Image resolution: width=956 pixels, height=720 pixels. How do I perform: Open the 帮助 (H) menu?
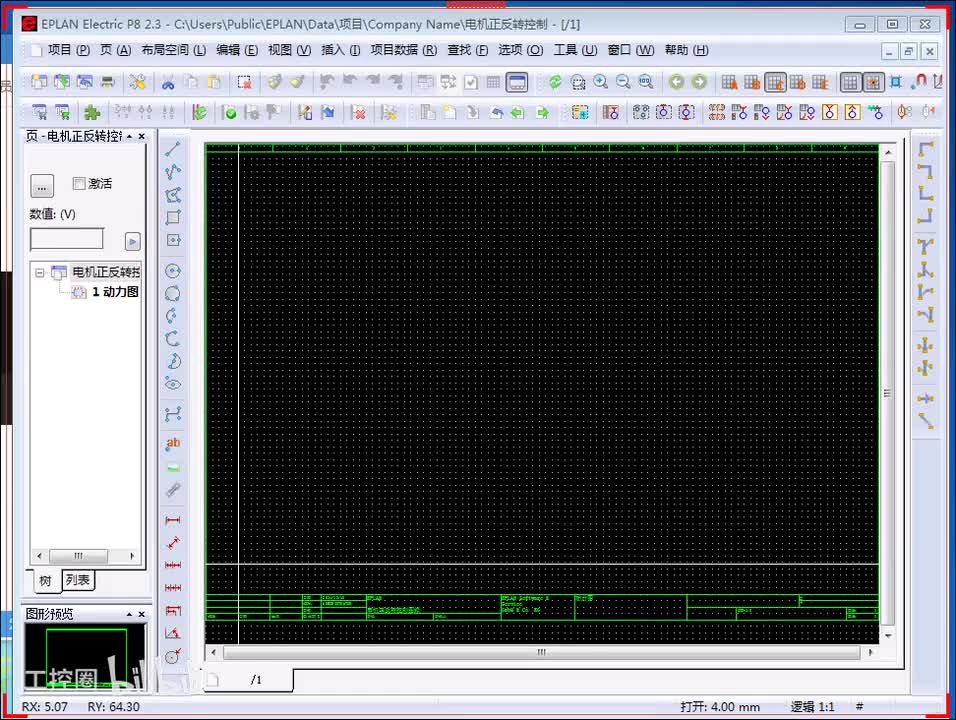[x=687, y=50]
